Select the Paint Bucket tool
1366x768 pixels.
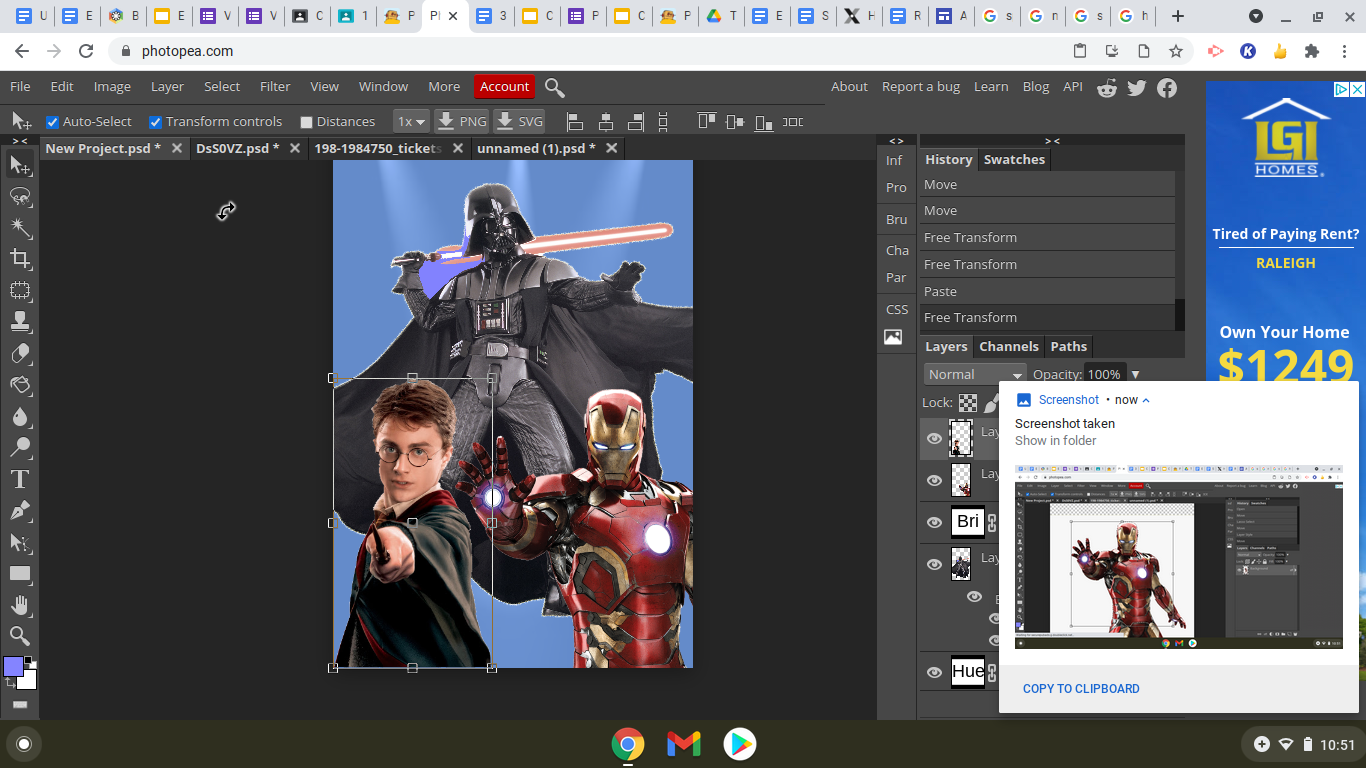pyautogui.click(x=20, y=385)
